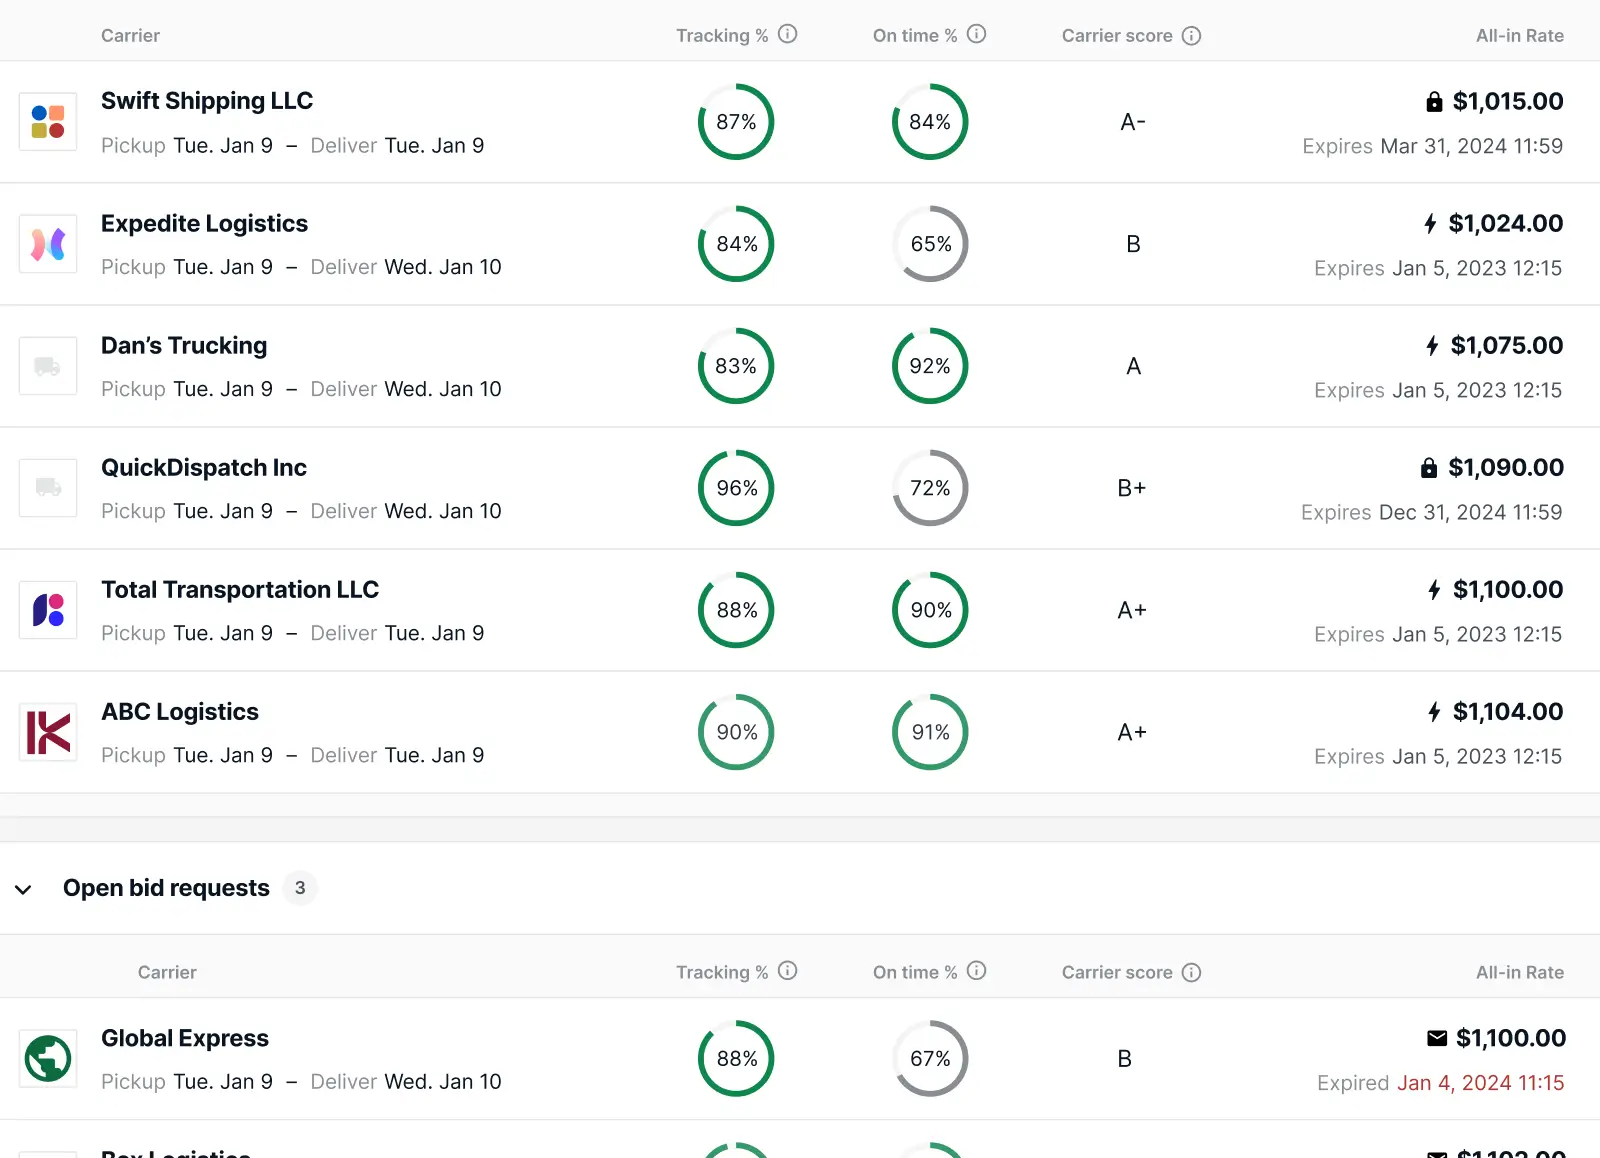Click the ABC Logistics logo icon
The width and height of the screenshot is (1600, 1158).
point(48,732)
